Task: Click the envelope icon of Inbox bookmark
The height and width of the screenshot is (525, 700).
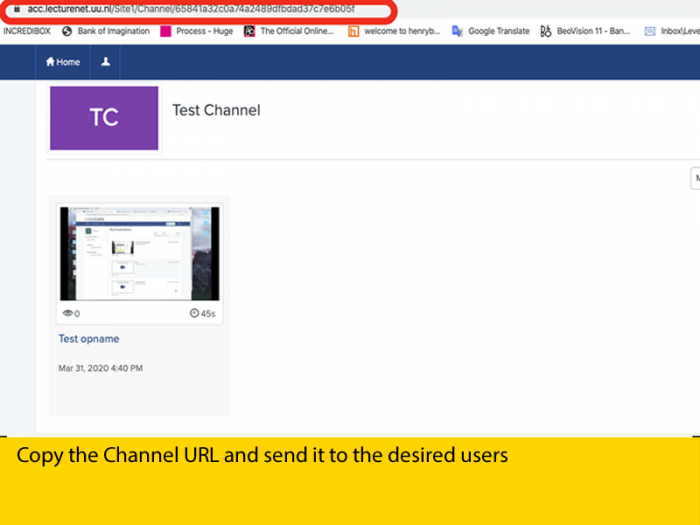Action: pyautogui.click(x=650, y=31)
